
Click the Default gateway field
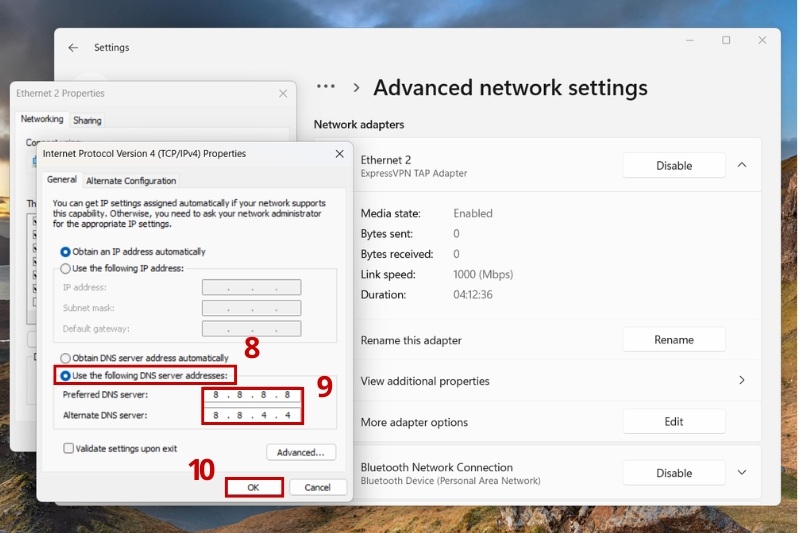pyautogui.click(x=252, y=328)
